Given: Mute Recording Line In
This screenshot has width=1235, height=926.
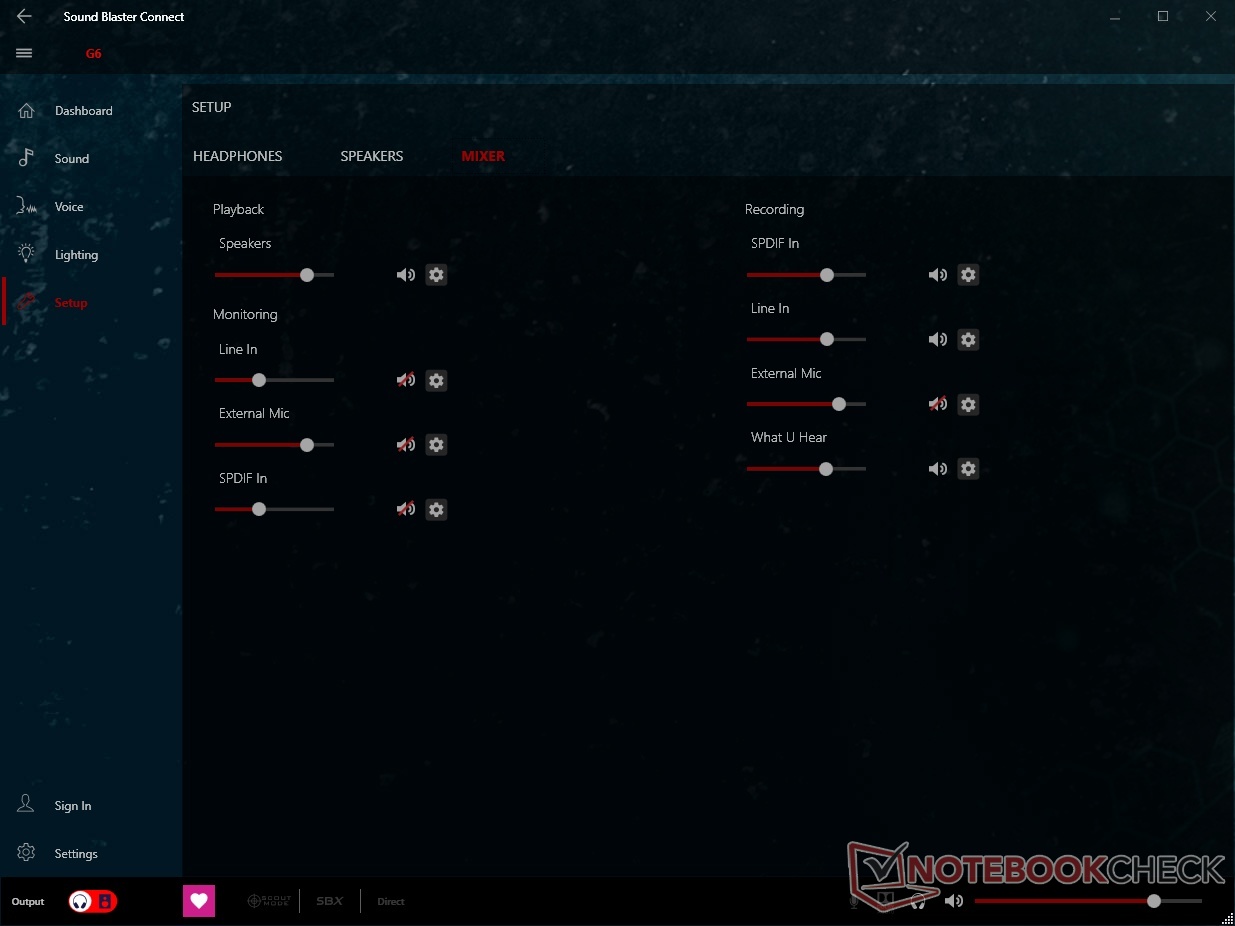Looking at the screenshot, I should tap(937, 340).
